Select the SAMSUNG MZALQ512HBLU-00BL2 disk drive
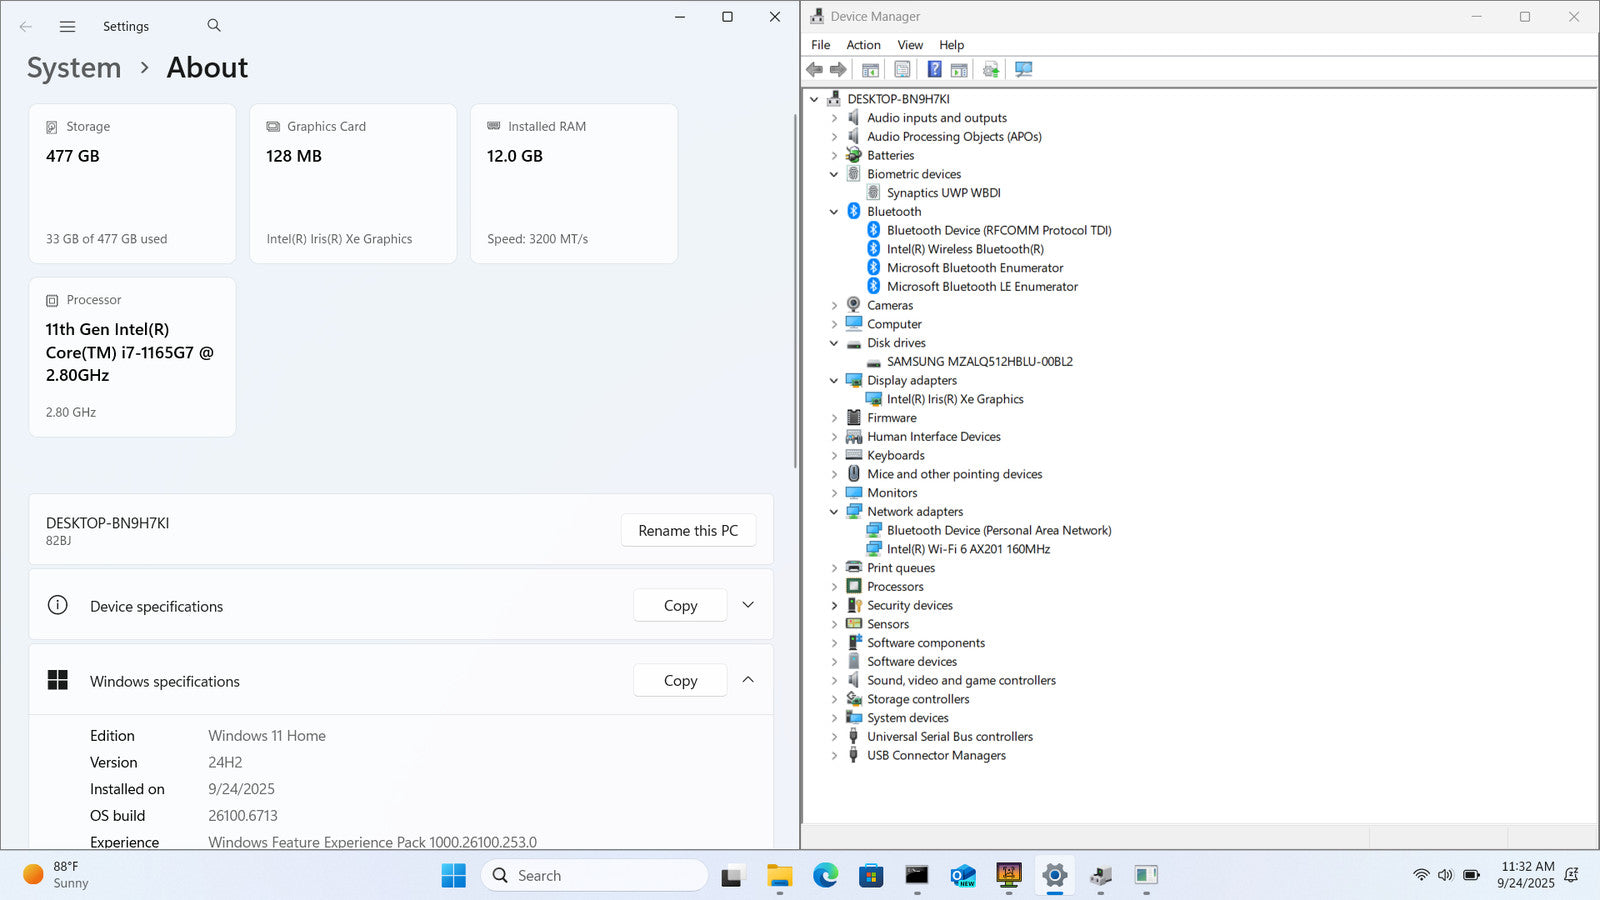This screenshot has width=1600, height=900. 979,362
